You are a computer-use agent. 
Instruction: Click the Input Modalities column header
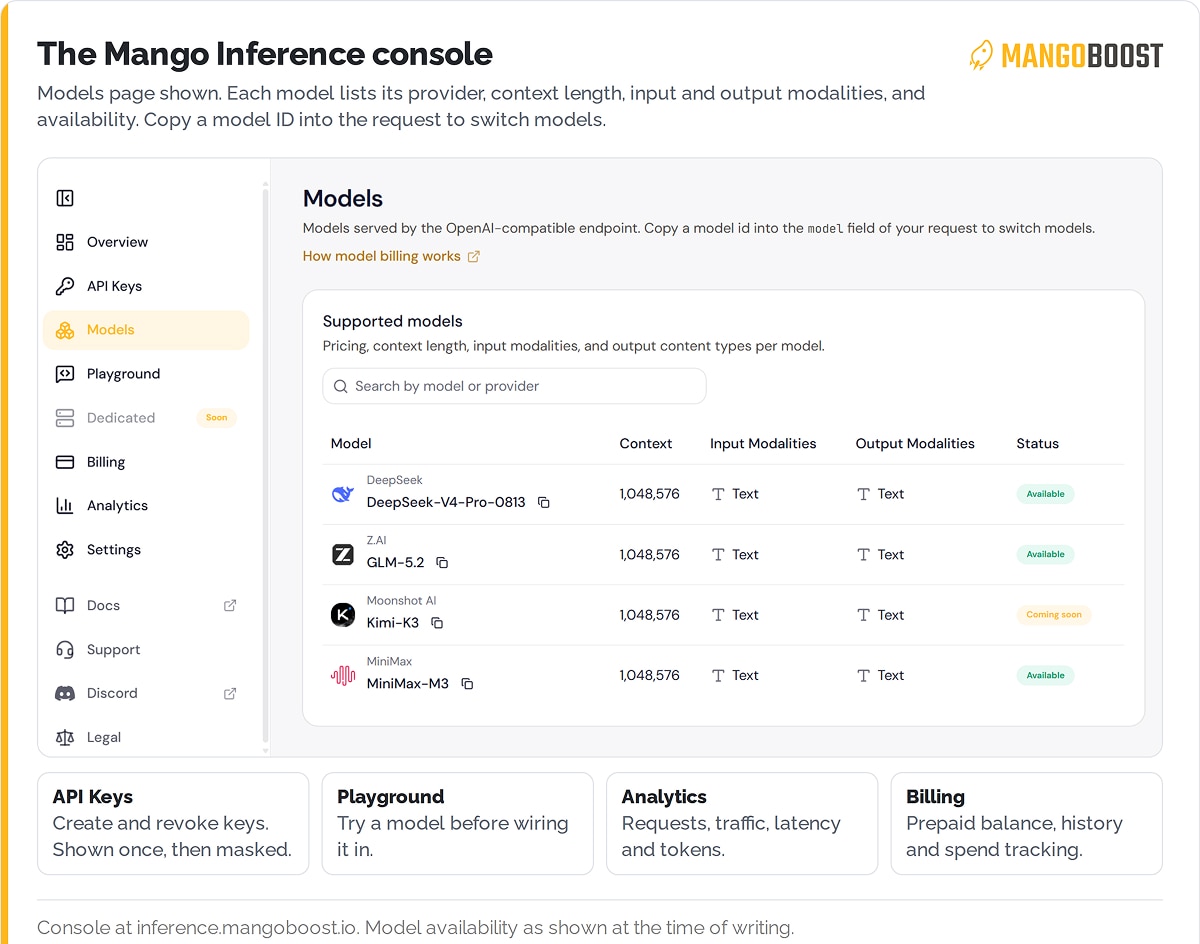coord(763,443)
